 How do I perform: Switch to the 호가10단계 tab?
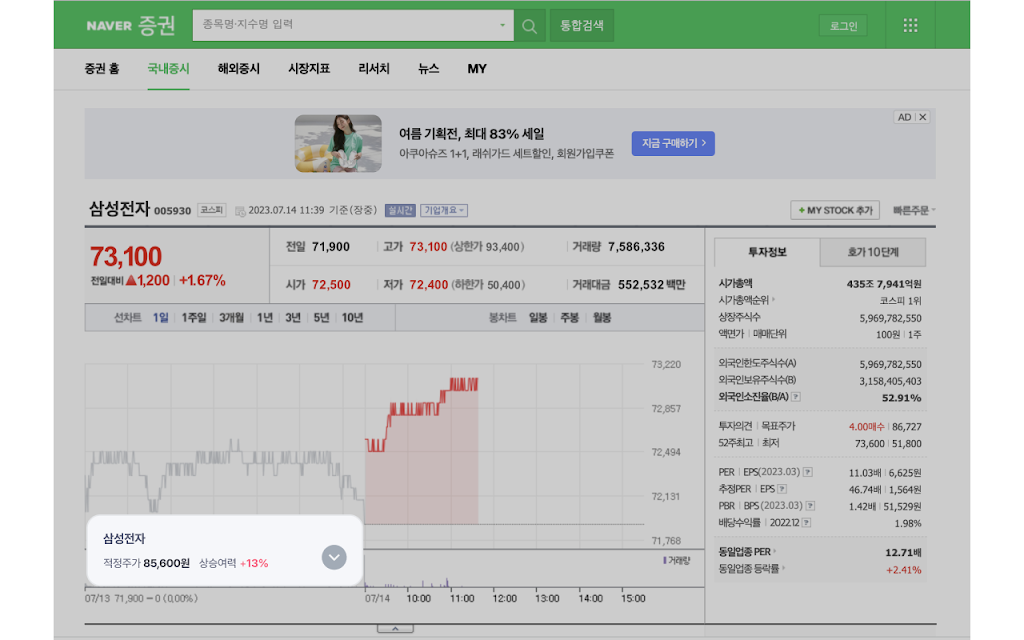[x=873, y=252]
